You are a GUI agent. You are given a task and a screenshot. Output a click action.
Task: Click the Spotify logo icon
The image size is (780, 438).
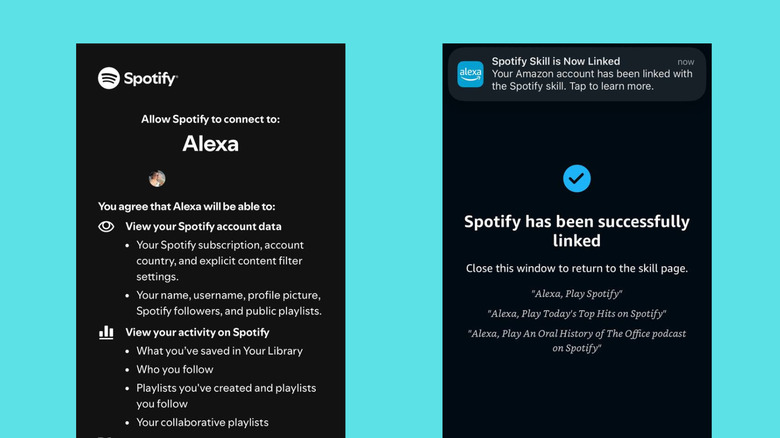click(x=109, y=78)
